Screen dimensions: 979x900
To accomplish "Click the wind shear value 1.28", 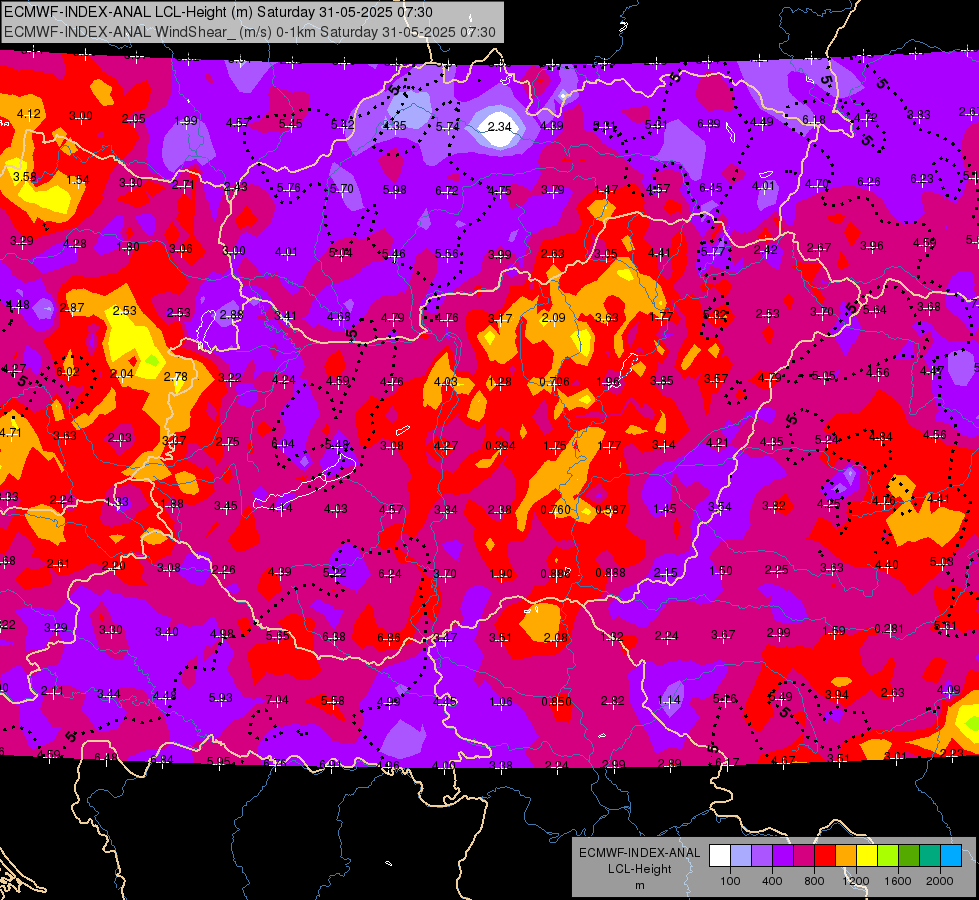I will (499, 382).
